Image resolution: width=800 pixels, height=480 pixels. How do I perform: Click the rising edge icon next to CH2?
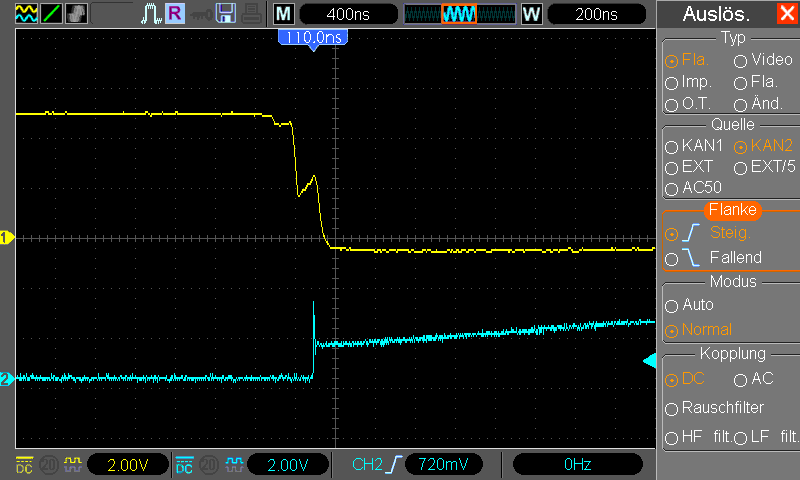click(394, 464)
